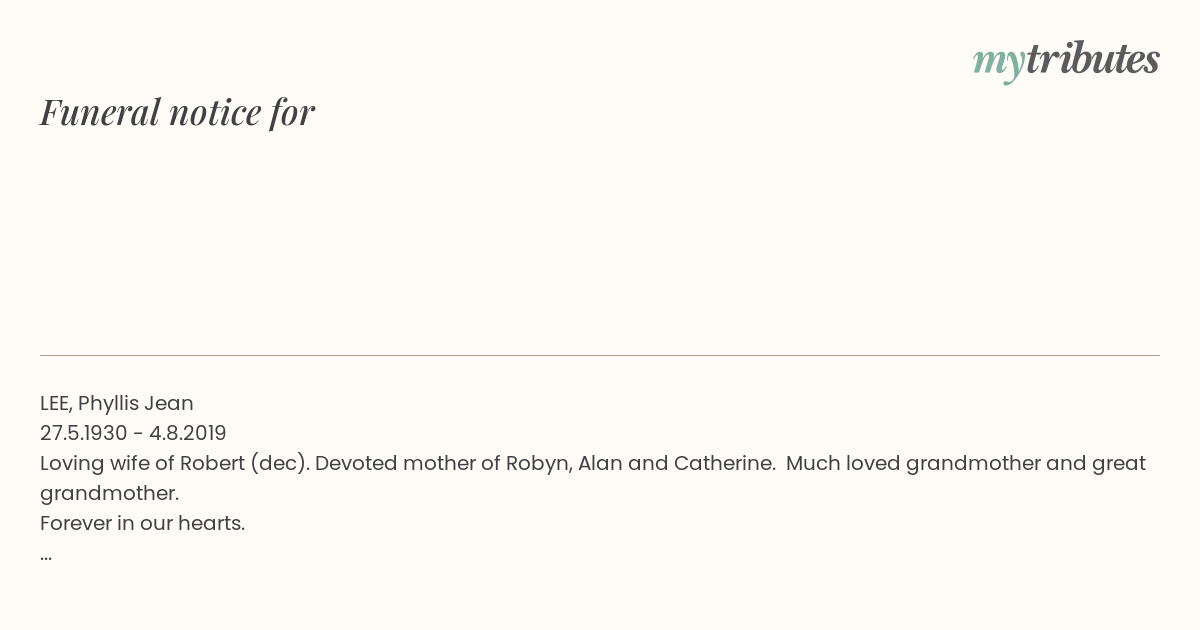This screenshot has width=1200, height=630.
Task: Click the dash between the two dates
Action: point(138,434)
